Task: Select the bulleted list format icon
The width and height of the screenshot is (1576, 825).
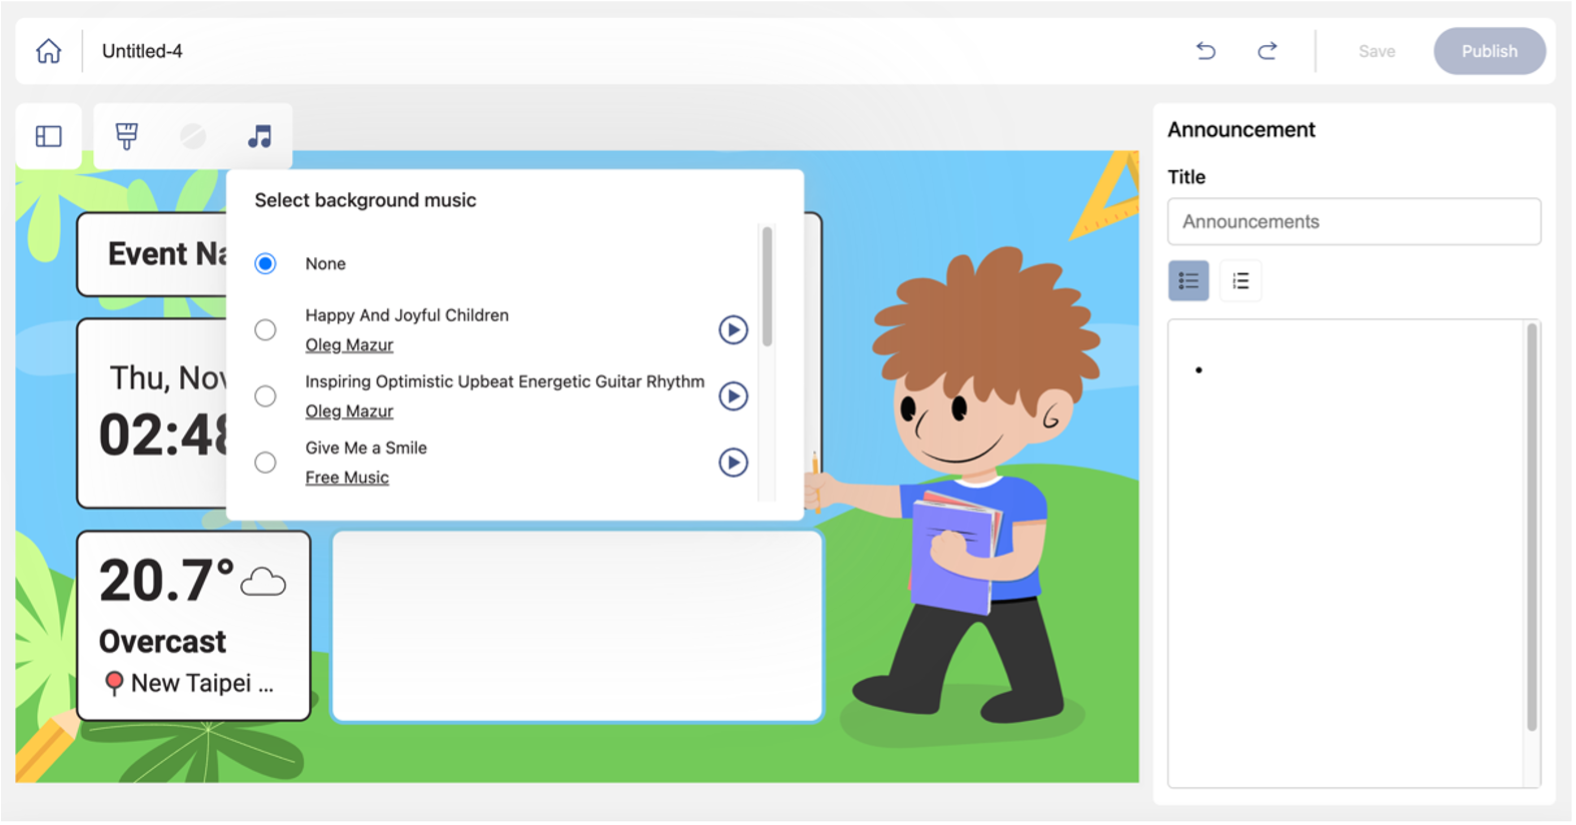Action: (x=1189, y=281)
